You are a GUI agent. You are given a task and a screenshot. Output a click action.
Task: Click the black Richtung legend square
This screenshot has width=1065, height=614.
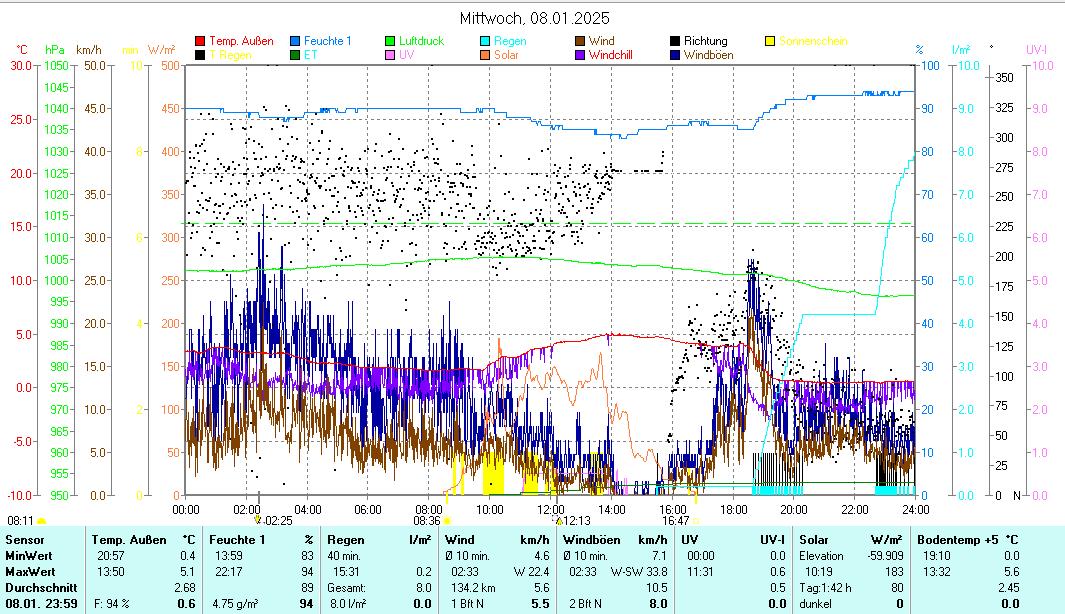pyautogui.click(x=675, y=42)
